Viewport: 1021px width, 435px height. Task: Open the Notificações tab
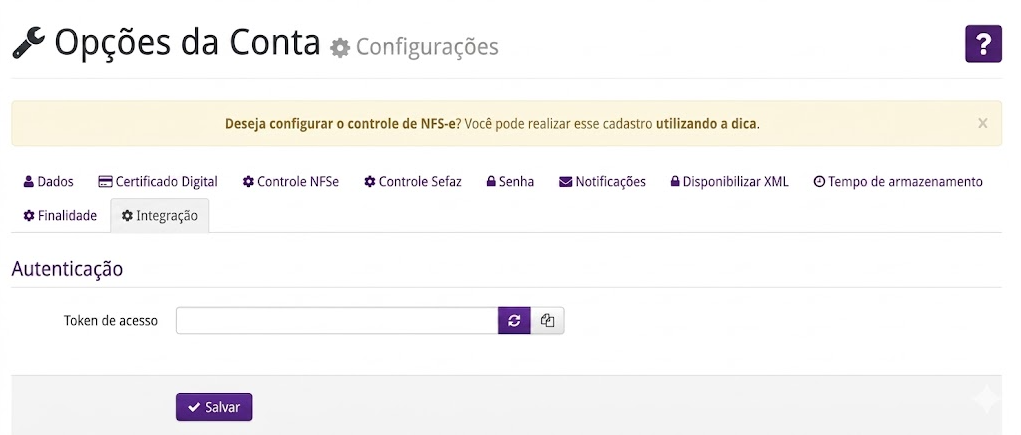602,182
